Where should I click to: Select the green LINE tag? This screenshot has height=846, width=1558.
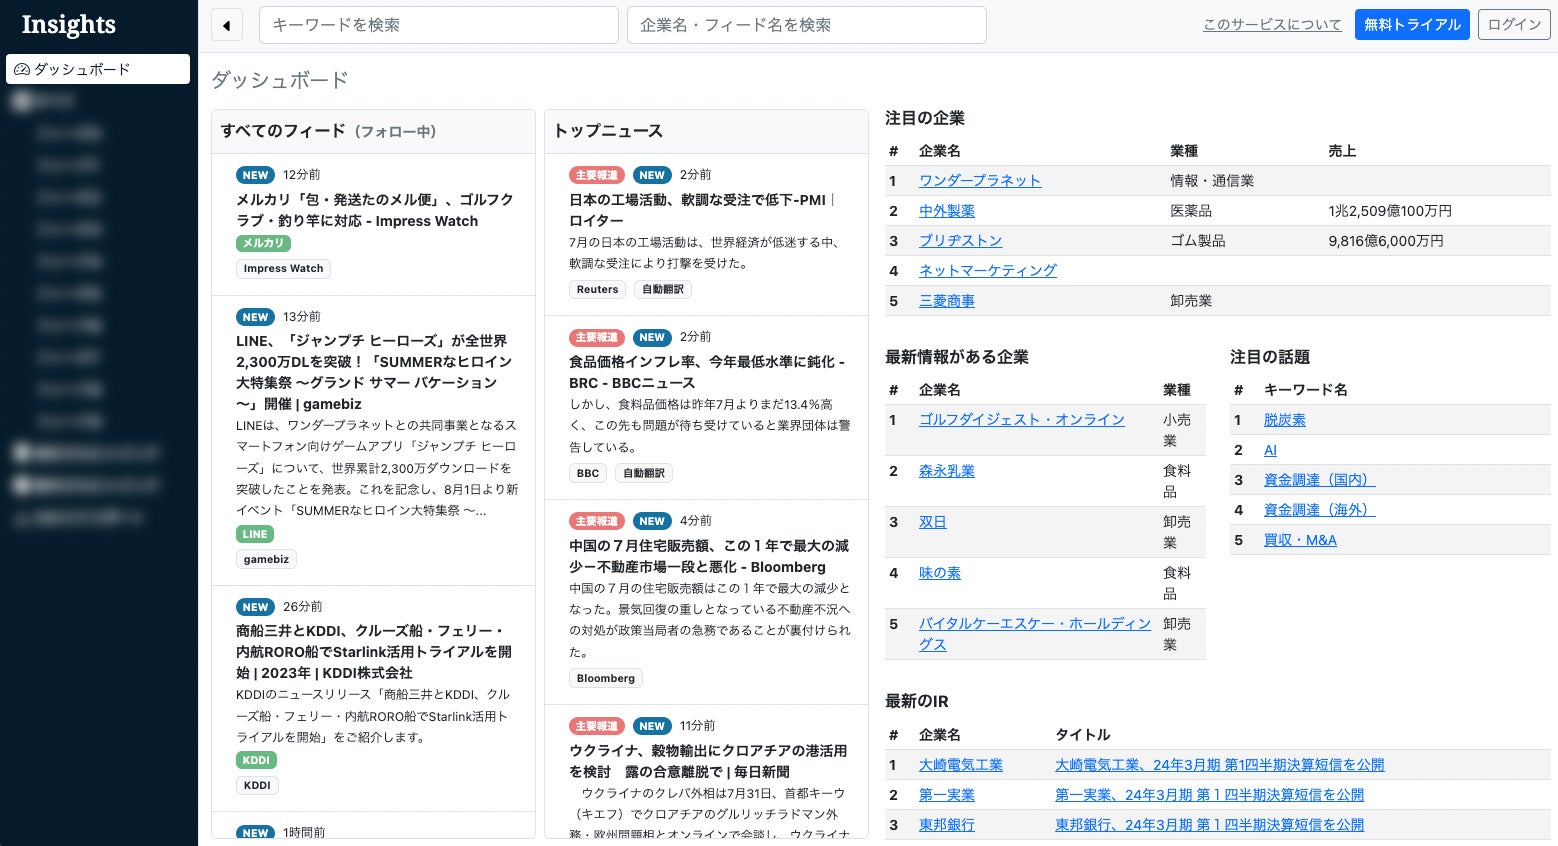point(255,534)
